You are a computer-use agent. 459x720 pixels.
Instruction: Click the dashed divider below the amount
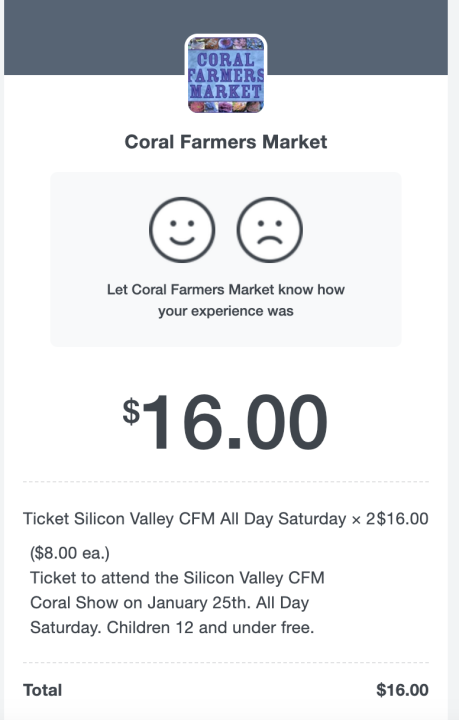coord(226,482)
